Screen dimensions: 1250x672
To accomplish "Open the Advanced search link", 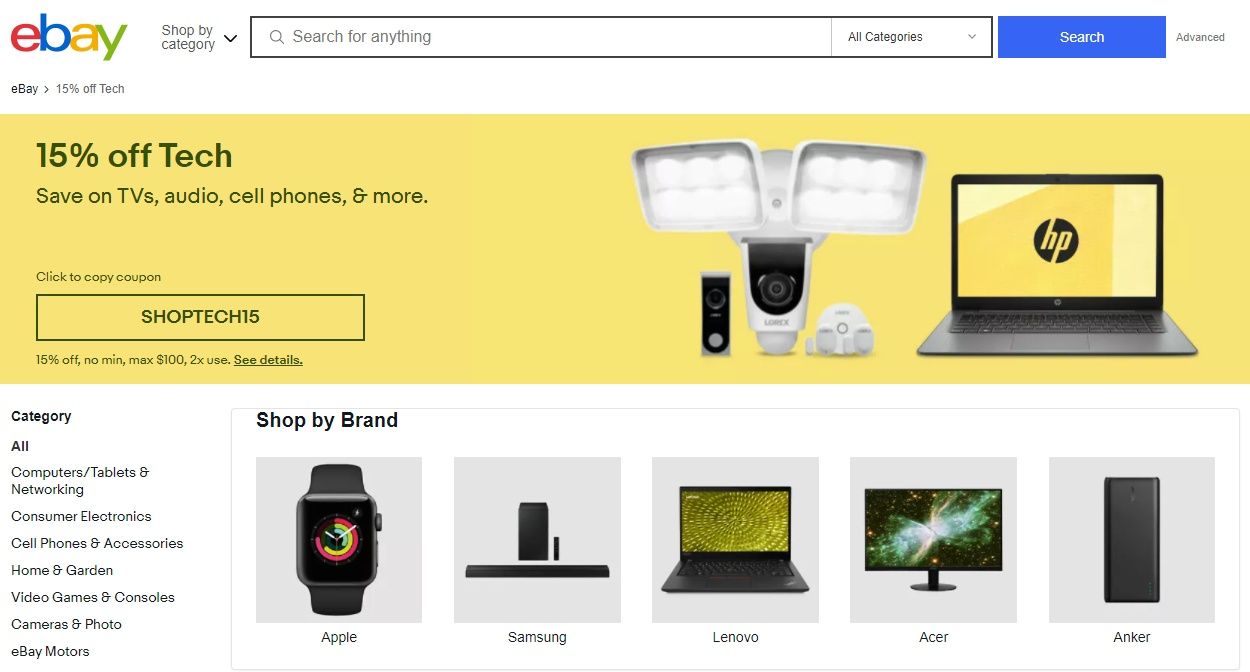I will pos(1200,37).
